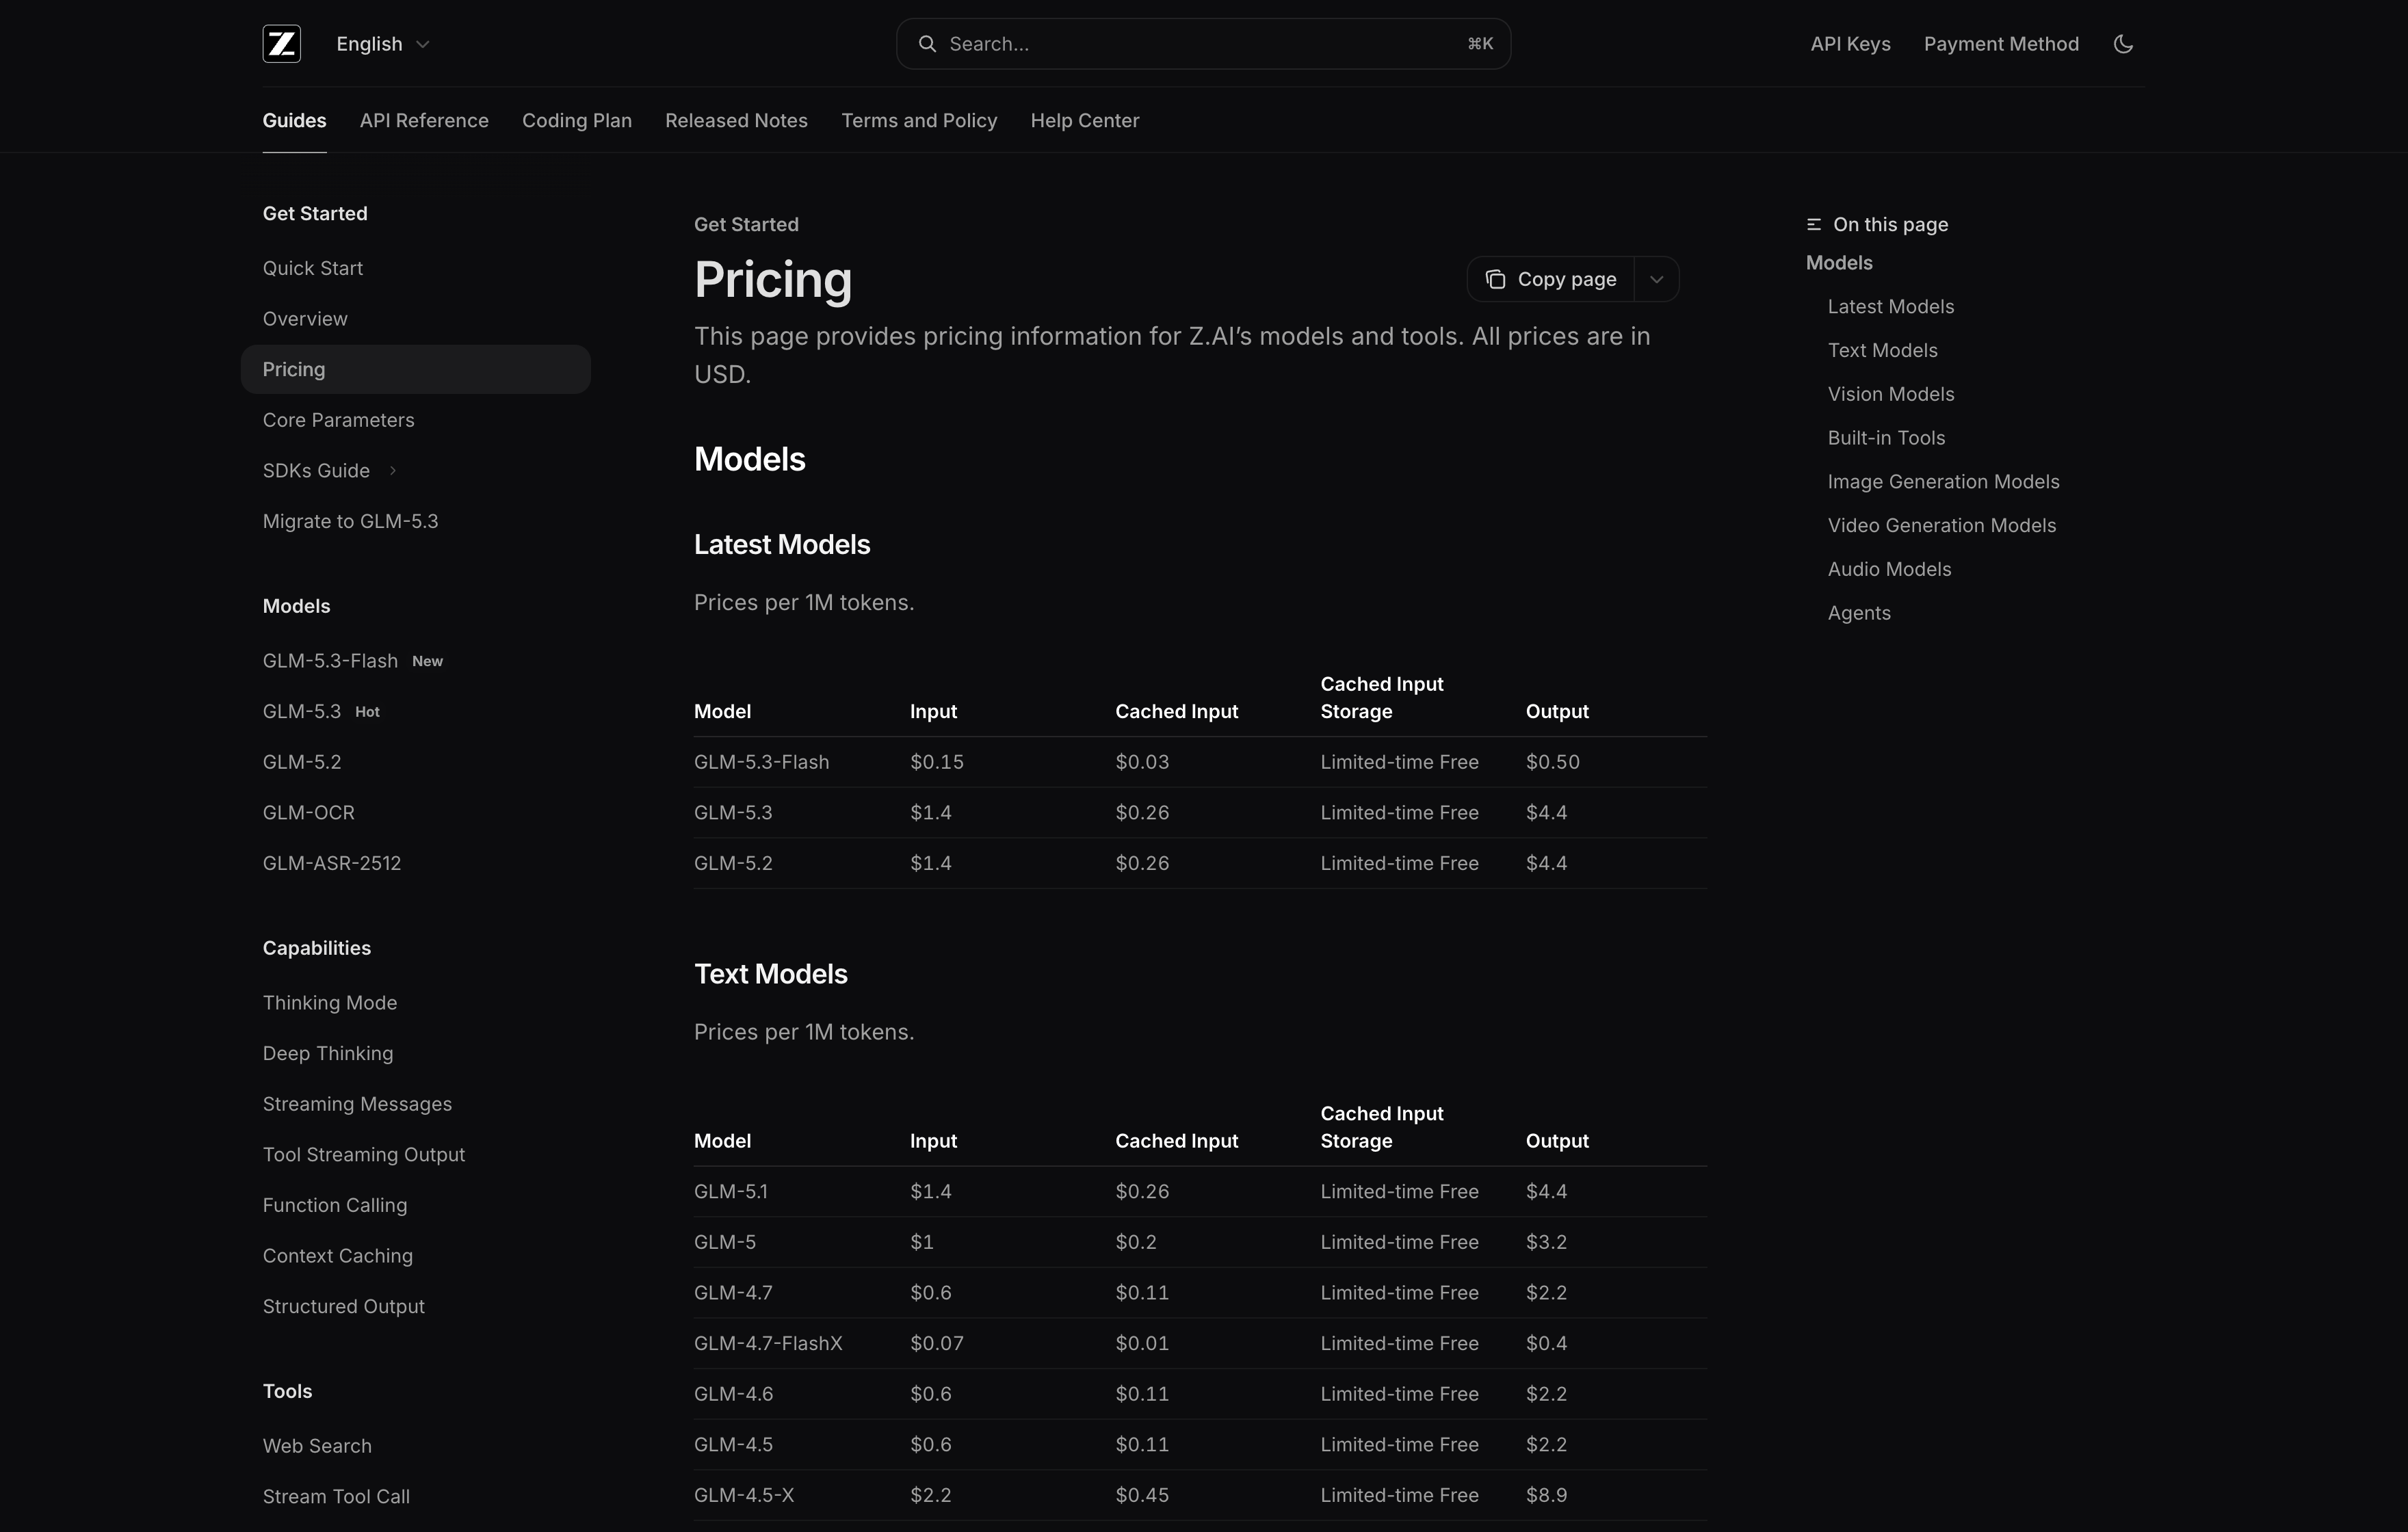Open the English language dropdown
This screenshot has width=2408, height=1532.
[383, 44]
